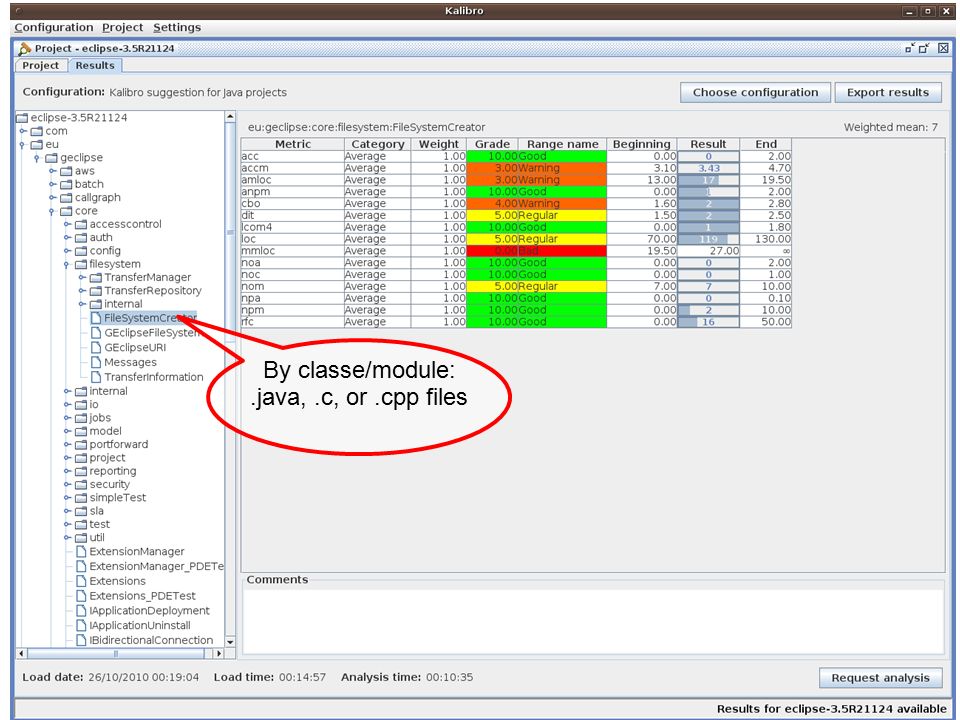This screenshot has height=720, width=960.
Task: Click the tree panel scroll up arrow
Action: (230, 116)
